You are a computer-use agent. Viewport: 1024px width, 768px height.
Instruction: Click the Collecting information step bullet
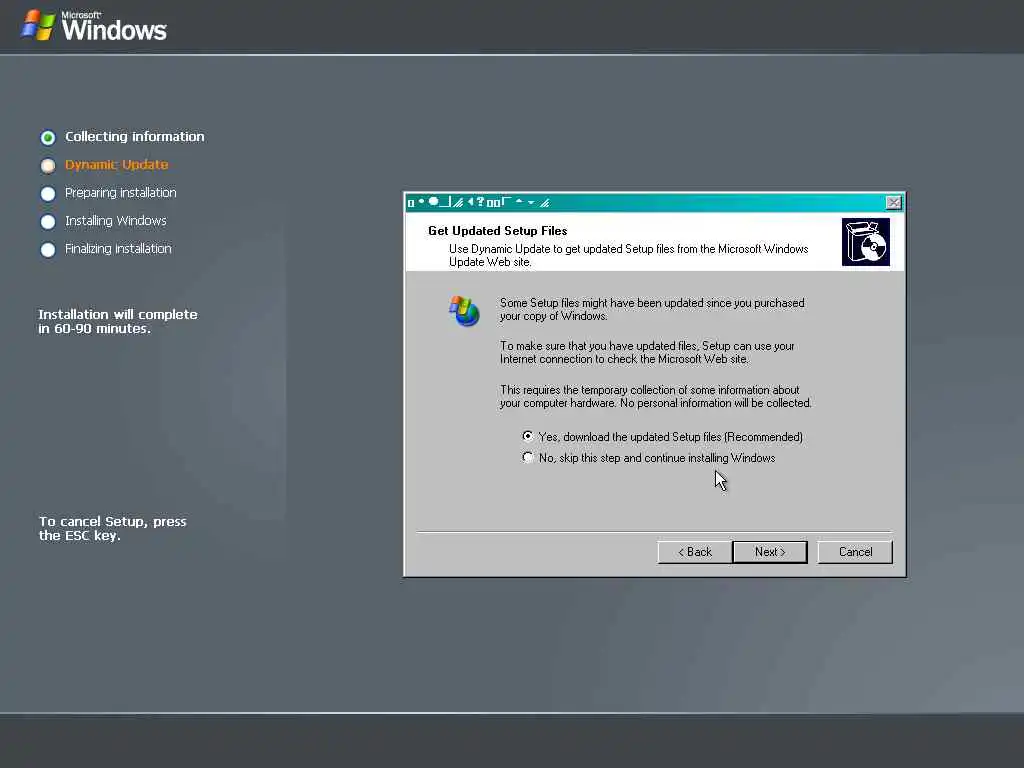pyautogui.click(x=48, y=137)
